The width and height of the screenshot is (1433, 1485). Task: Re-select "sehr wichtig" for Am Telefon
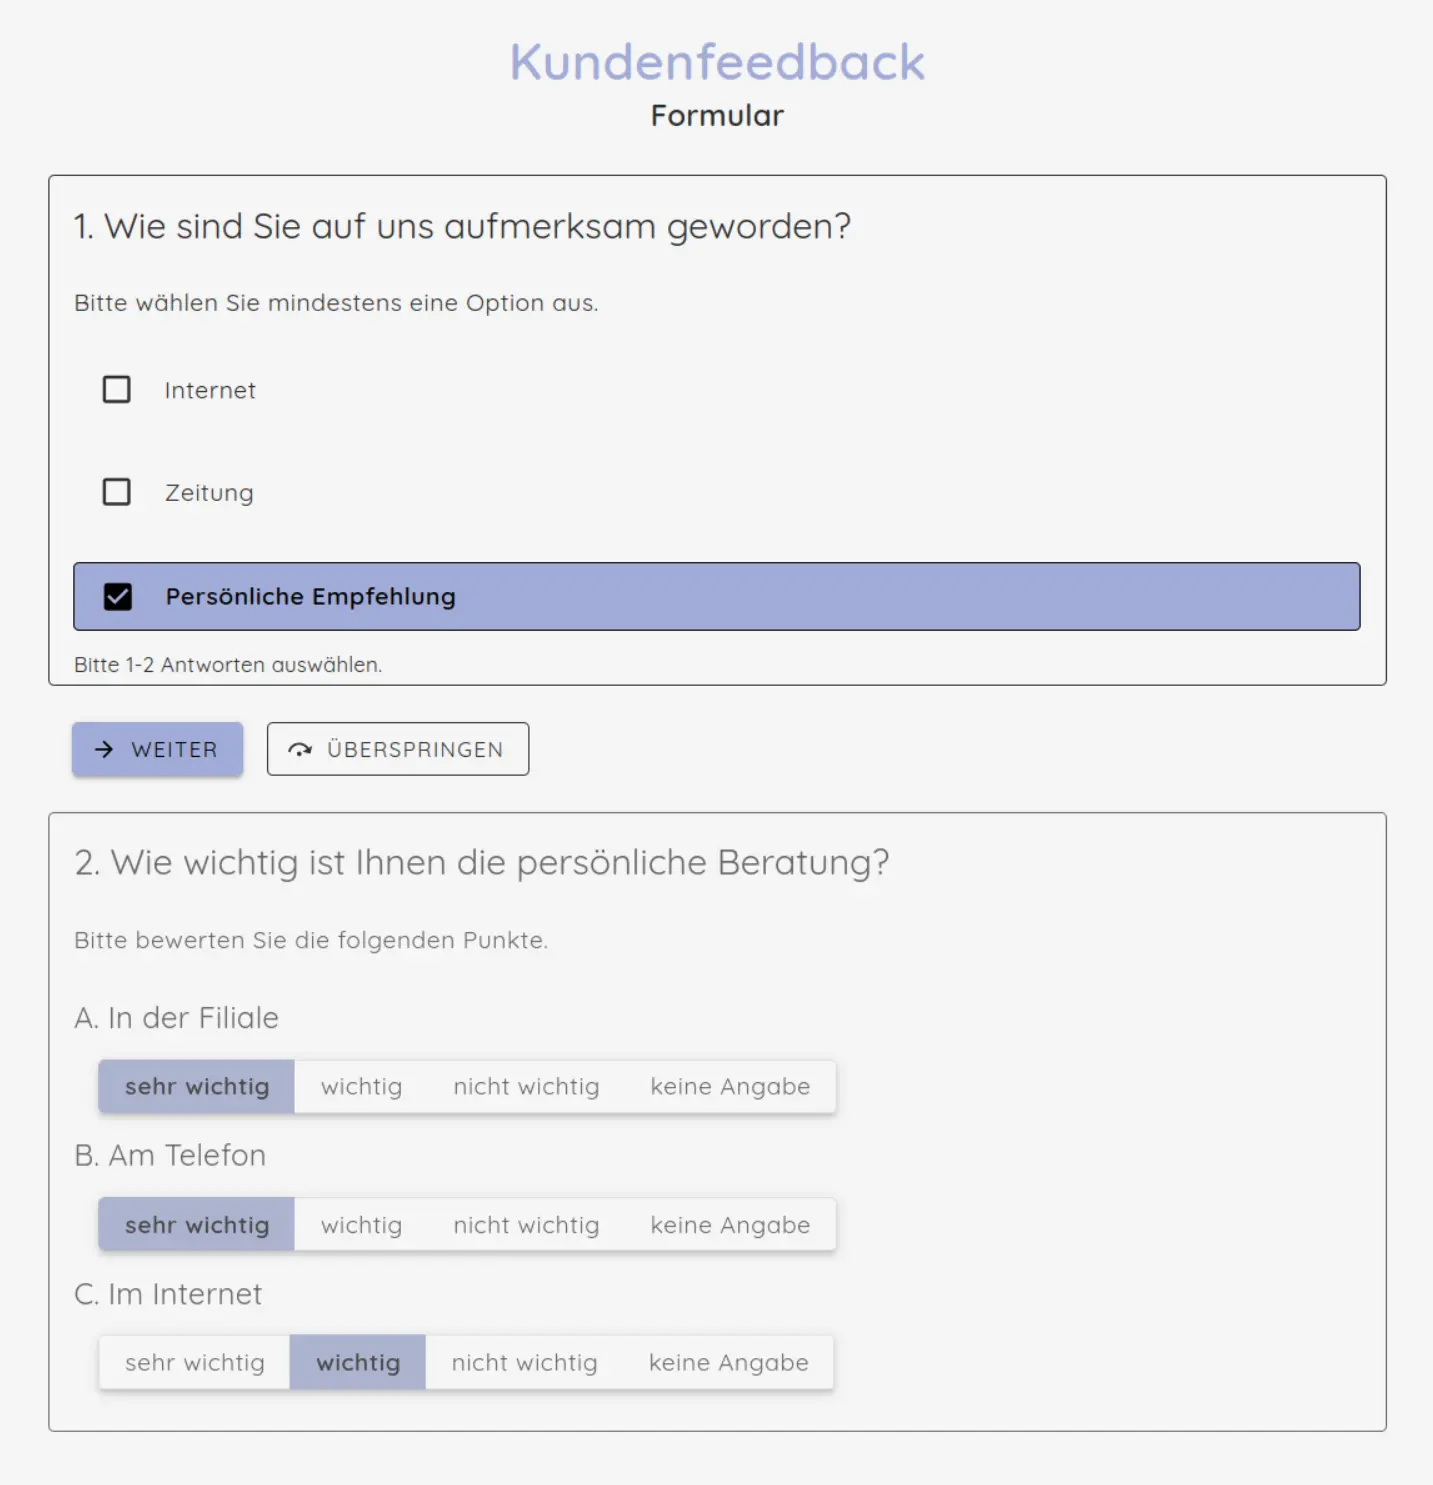tap(196, 1224)
